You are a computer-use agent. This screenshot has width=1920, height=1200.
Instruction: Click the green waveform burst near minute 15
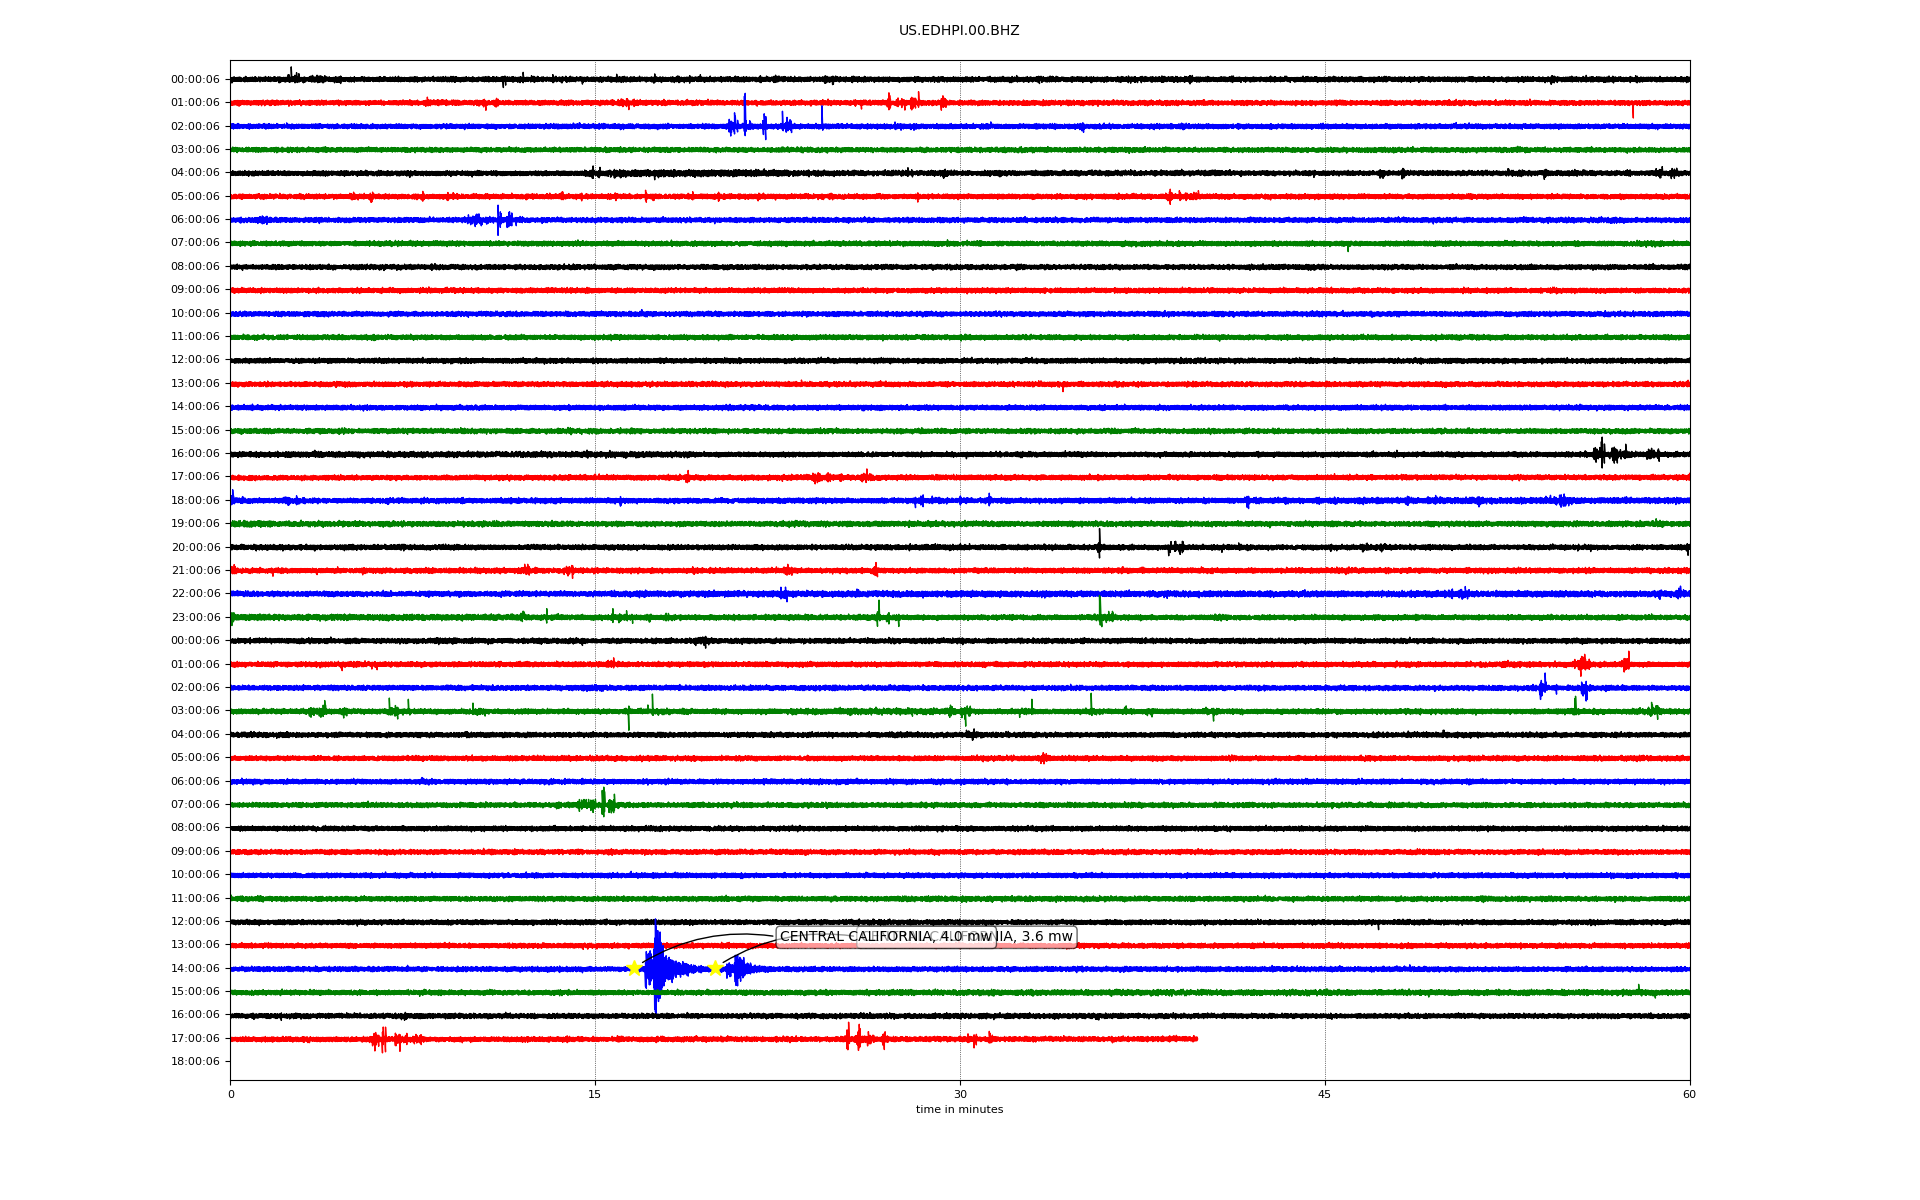click(x=603, y=803)
